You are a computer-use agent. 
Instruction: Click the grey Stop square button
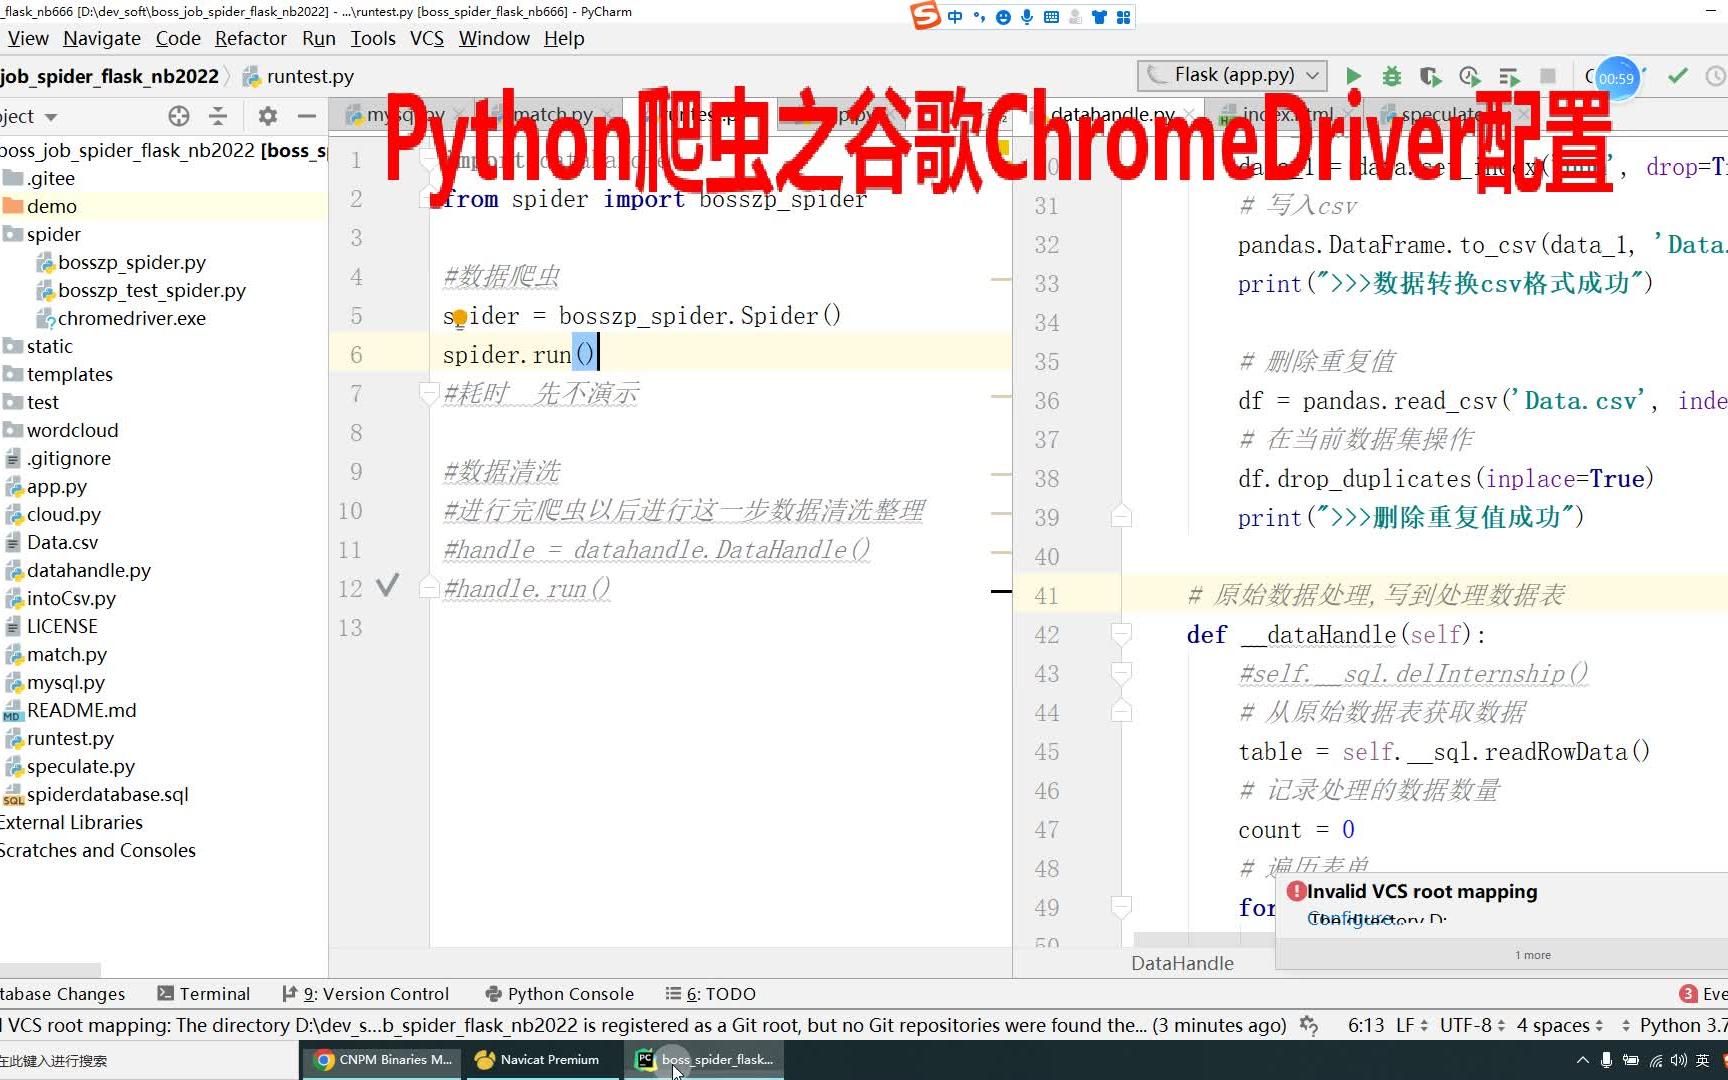click(x=1548, y=76)
